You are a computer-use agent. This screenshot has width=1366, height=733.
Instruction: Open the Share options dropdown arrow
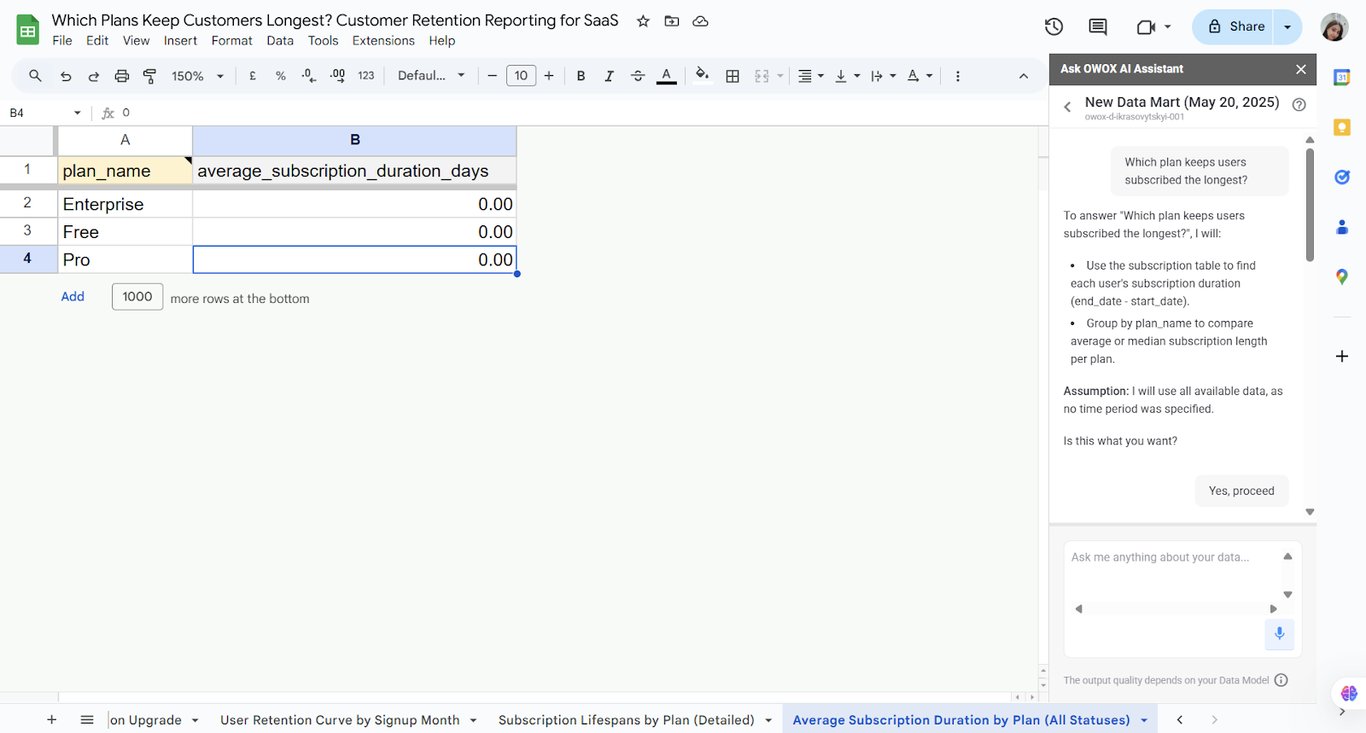pyautogui.click(x=1288, y=27)
